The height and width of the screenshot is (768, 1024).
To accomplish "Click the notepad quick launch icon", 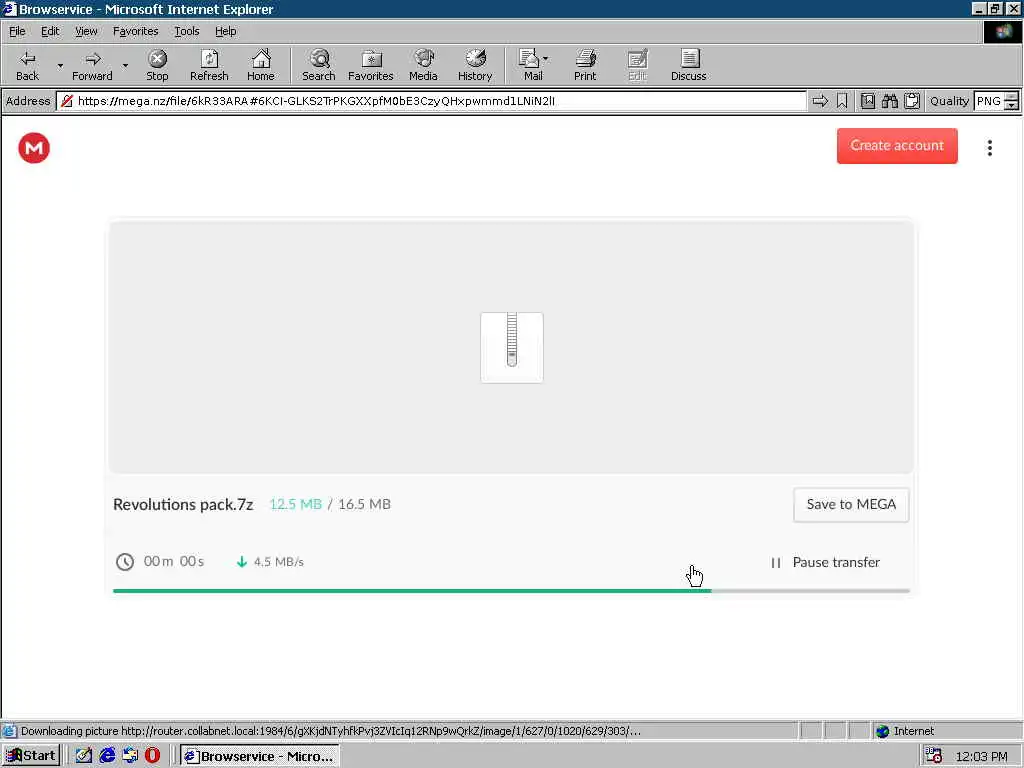I will (84, 756).
